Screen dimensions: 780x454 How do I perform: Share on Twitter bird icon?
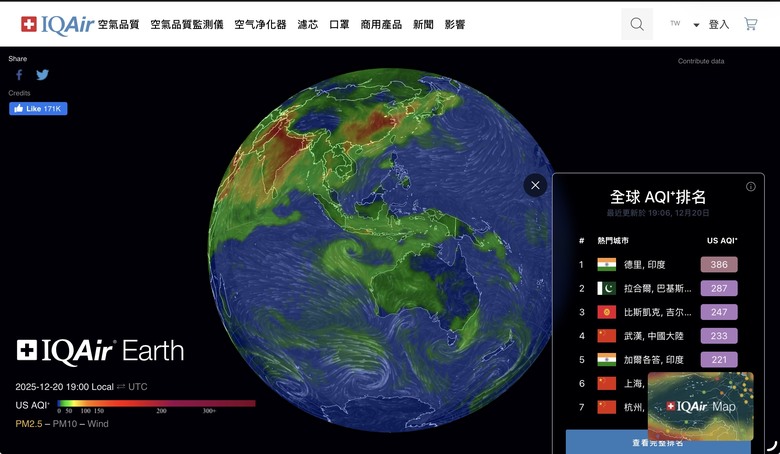(43, 75)
